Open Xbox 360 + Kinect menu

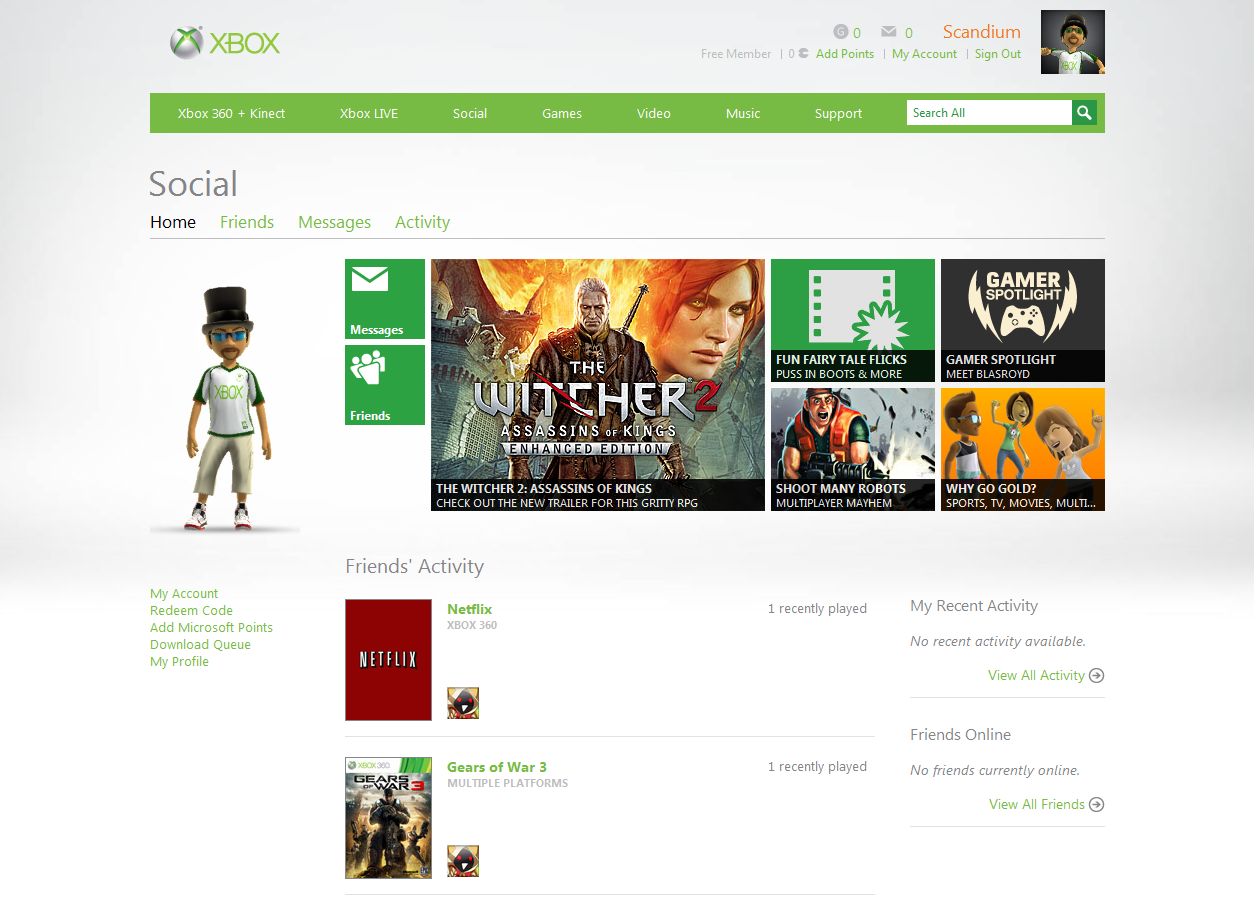point(232,113)
